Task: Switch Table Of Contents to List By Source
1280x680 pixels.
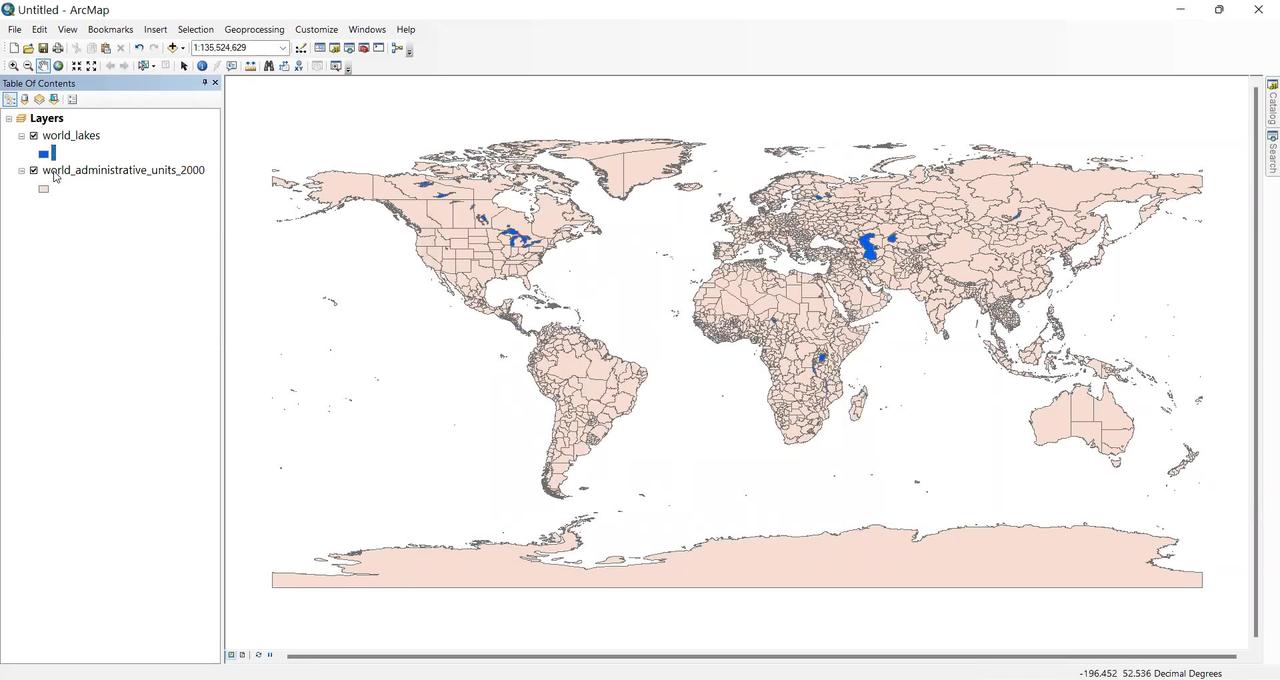Action: click(24, 99)
